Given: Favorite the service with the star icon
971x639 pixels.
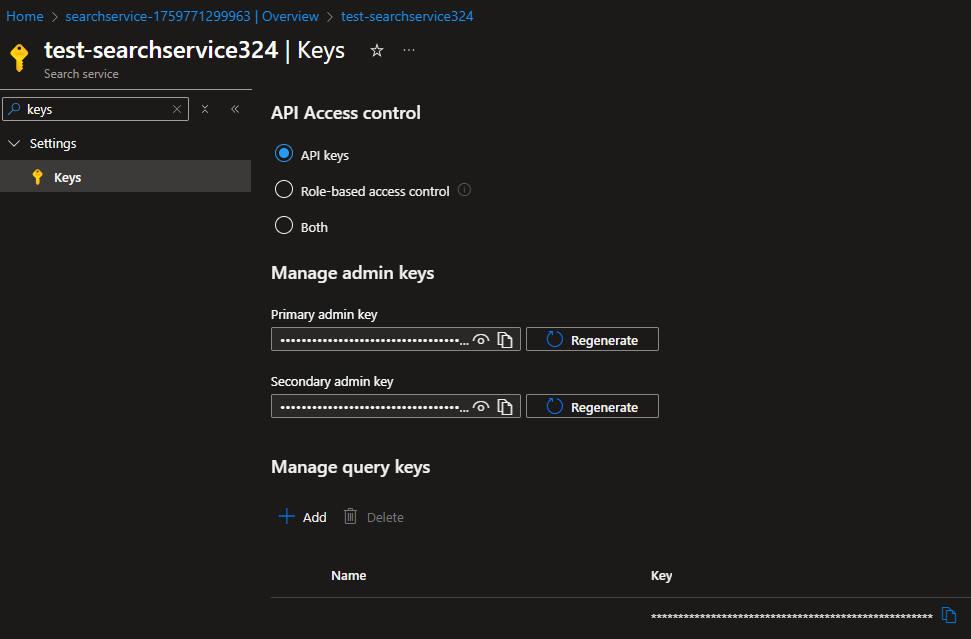Looking at the screenshot, I should pyautogui.click(x=377, y=51).
